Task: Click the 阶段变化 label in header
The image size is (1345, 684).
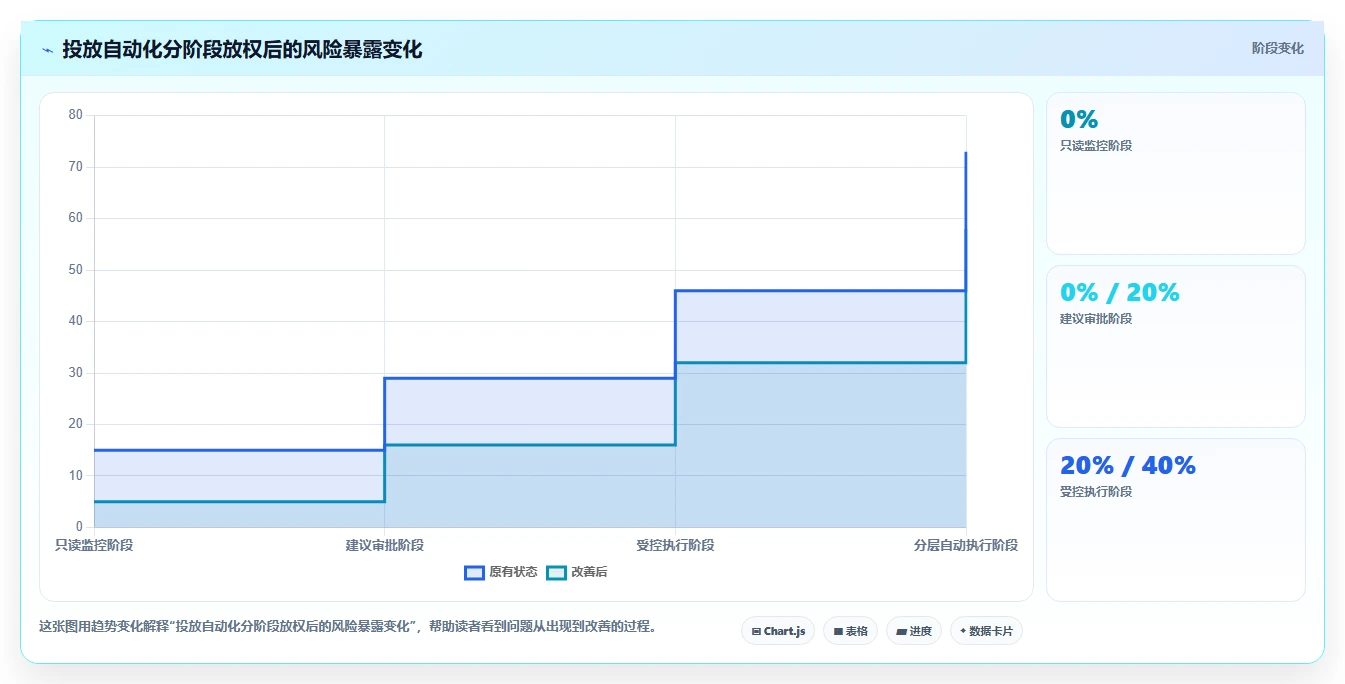Action: tap(1277, 48)
